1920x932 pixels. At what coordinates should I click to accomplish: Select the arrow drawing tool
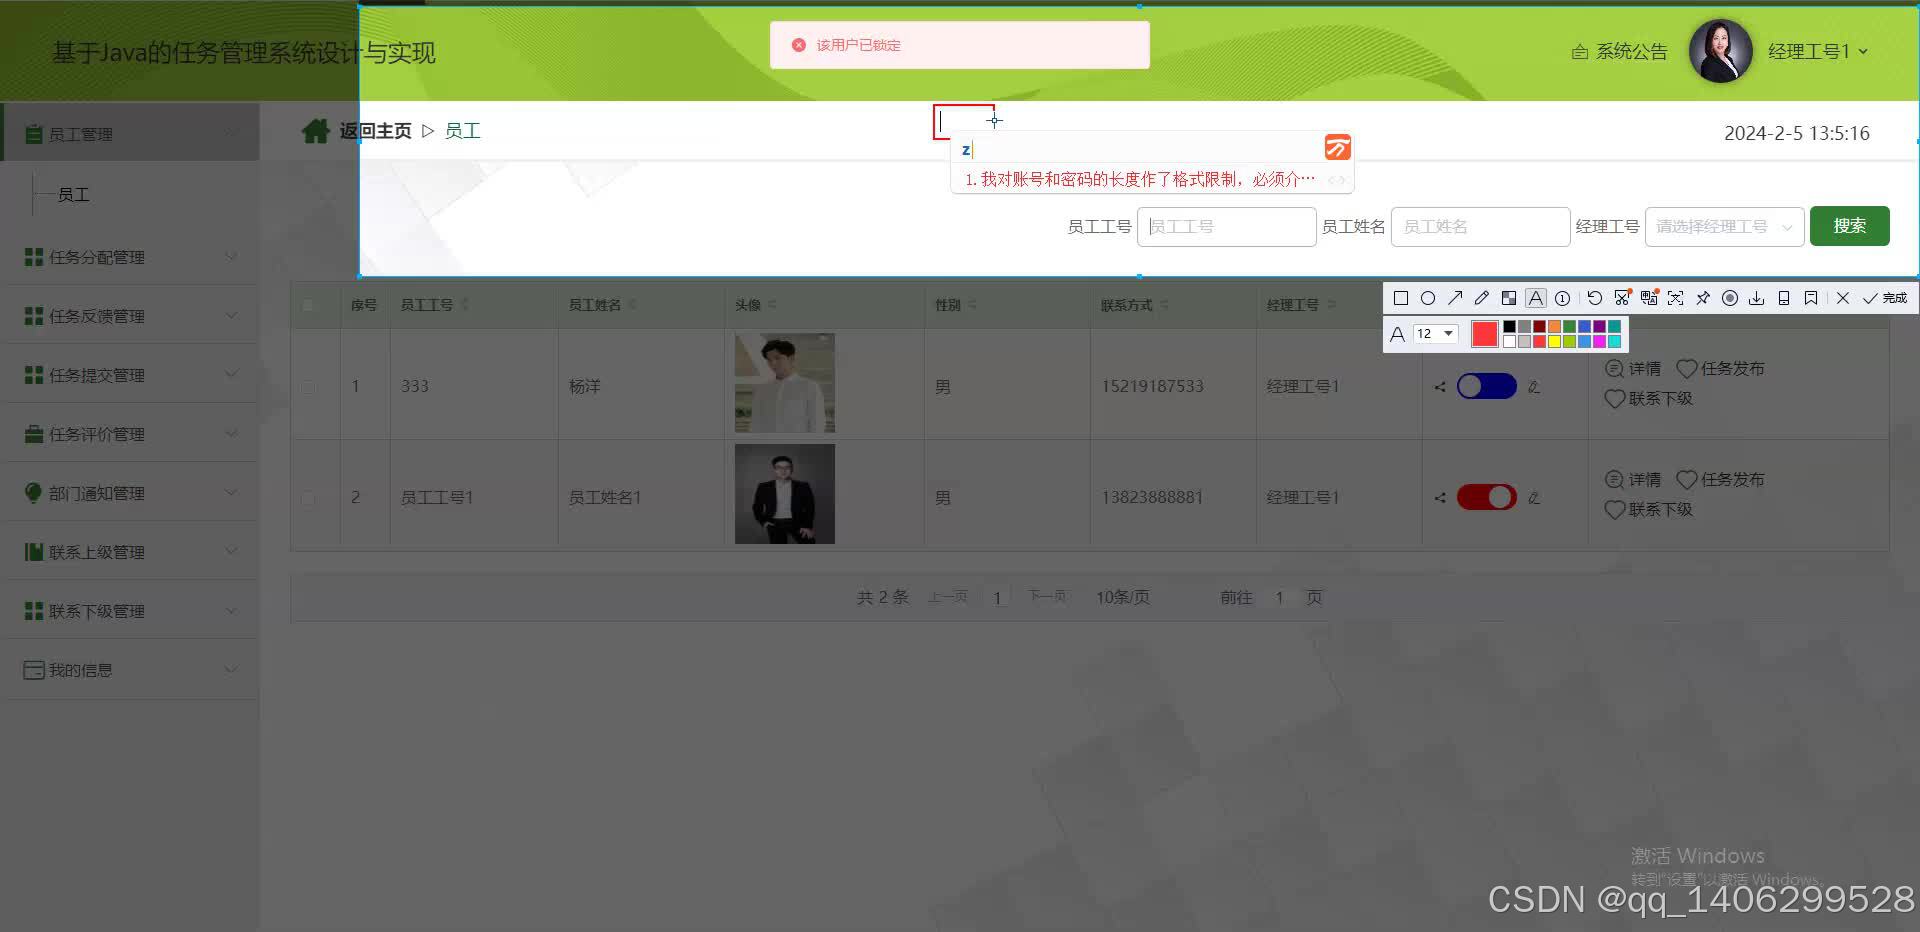[x=1455, y=297]
